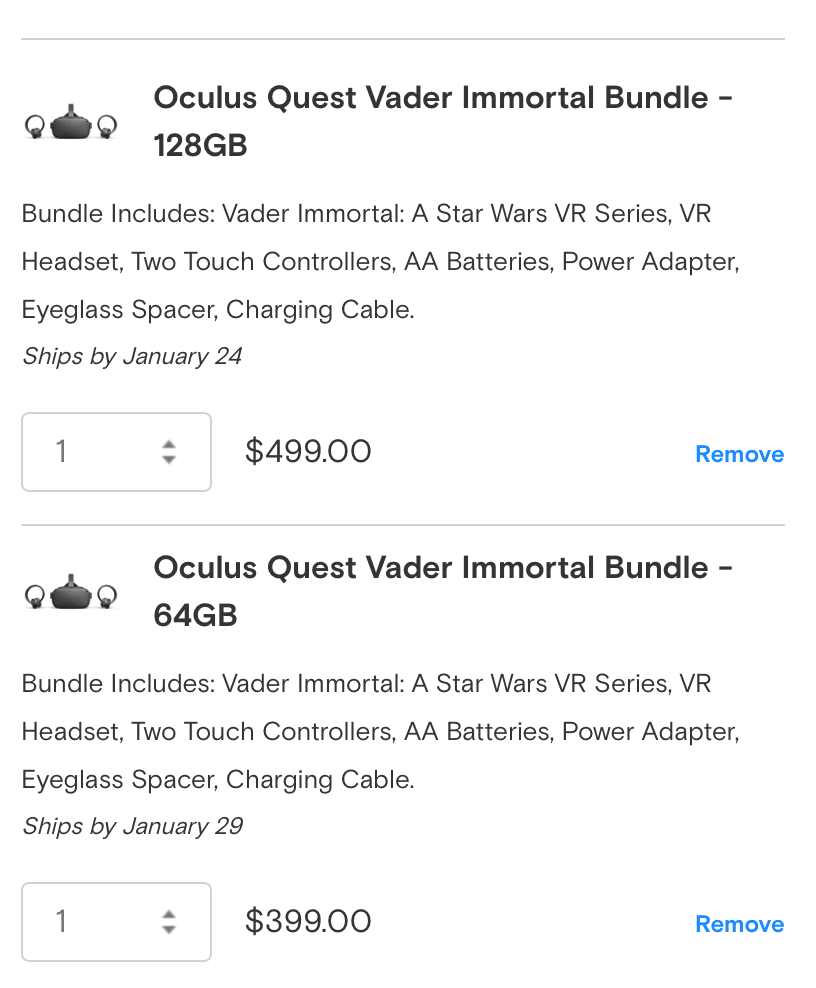Increase quantity of the 64GB bundle

pos(169,914)
